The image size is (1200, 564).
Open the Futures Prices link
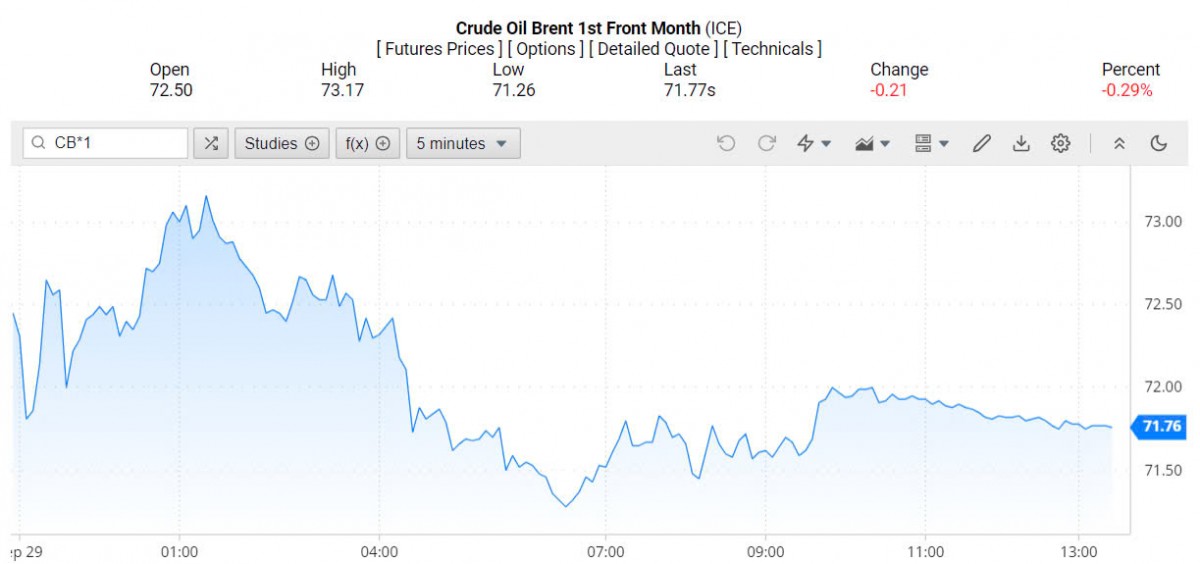coord(439,48)
